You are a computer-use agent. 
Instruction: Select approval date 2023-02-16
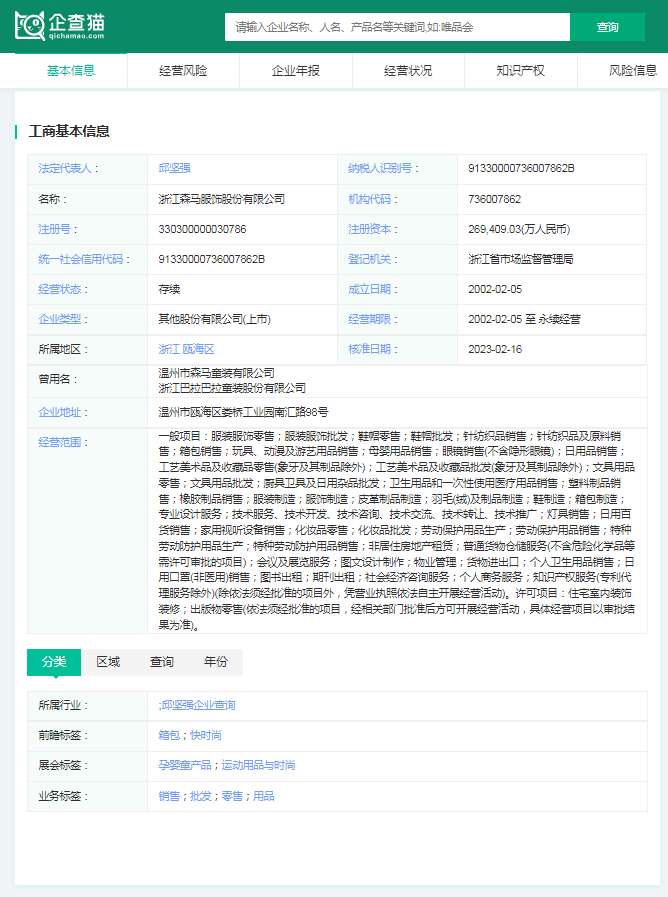coord(495,349)
